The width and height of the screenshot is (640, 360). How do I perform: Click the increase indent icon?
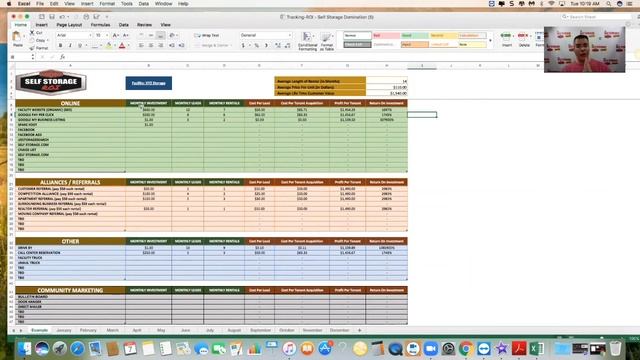point(182,46)
